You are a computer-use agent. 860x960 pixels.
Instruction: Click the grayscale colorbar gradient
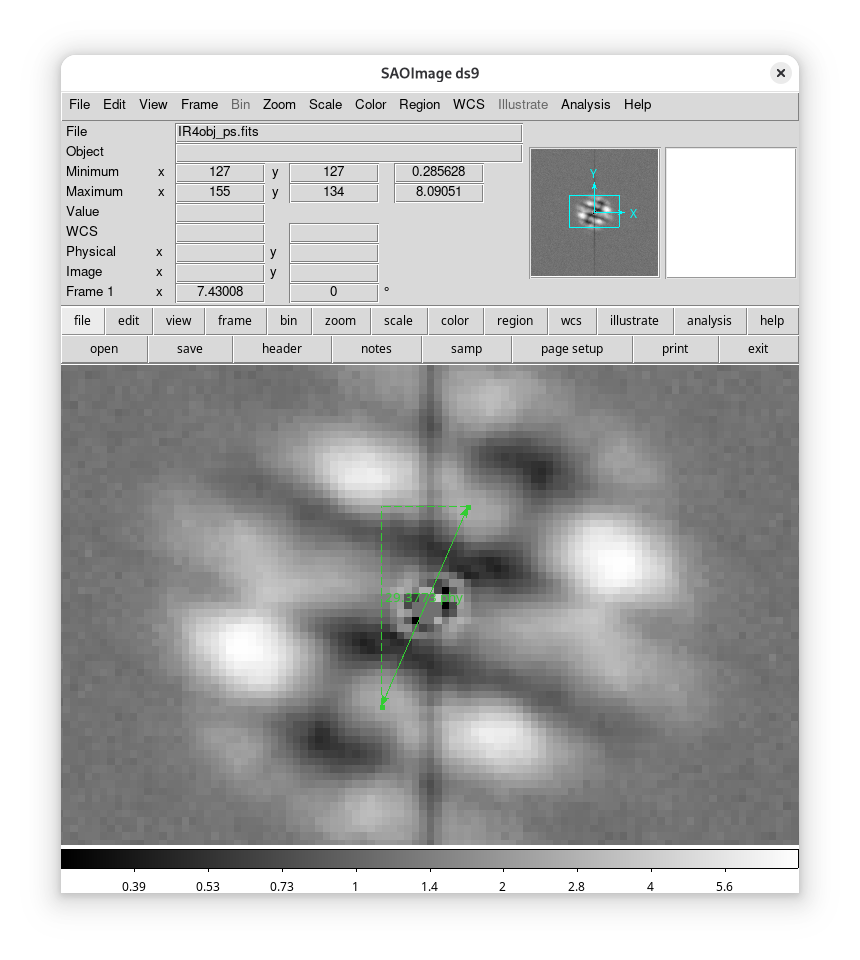[x=429, y=859]
